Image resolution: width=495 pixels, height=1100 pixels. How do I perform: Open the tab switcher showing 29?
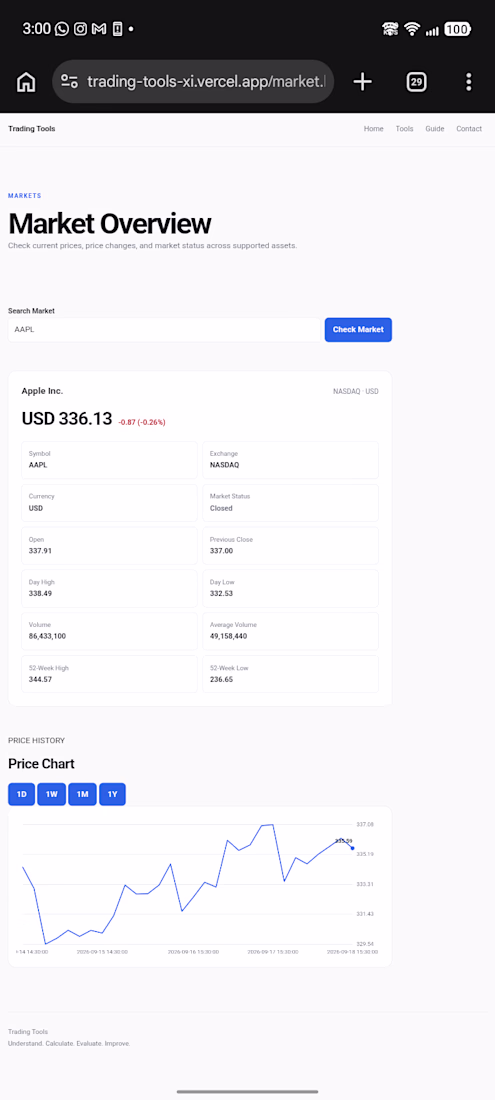pos(416,82)
